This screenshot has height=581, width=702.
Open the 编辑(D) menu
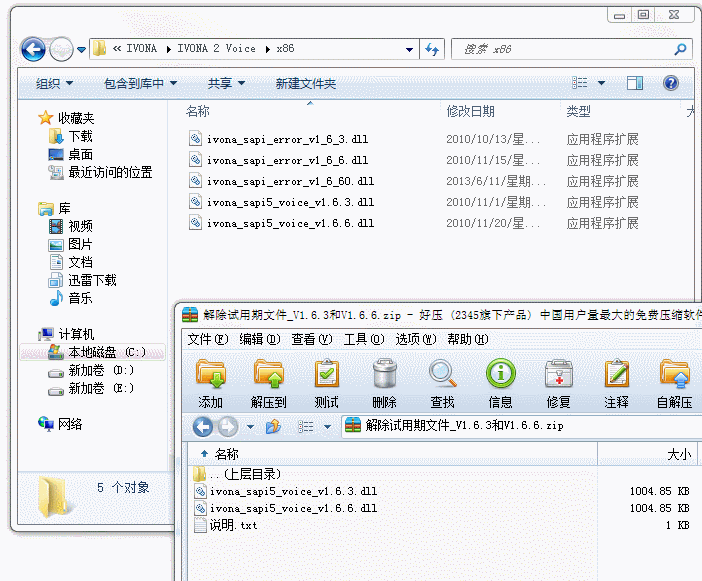coord(260,339)
